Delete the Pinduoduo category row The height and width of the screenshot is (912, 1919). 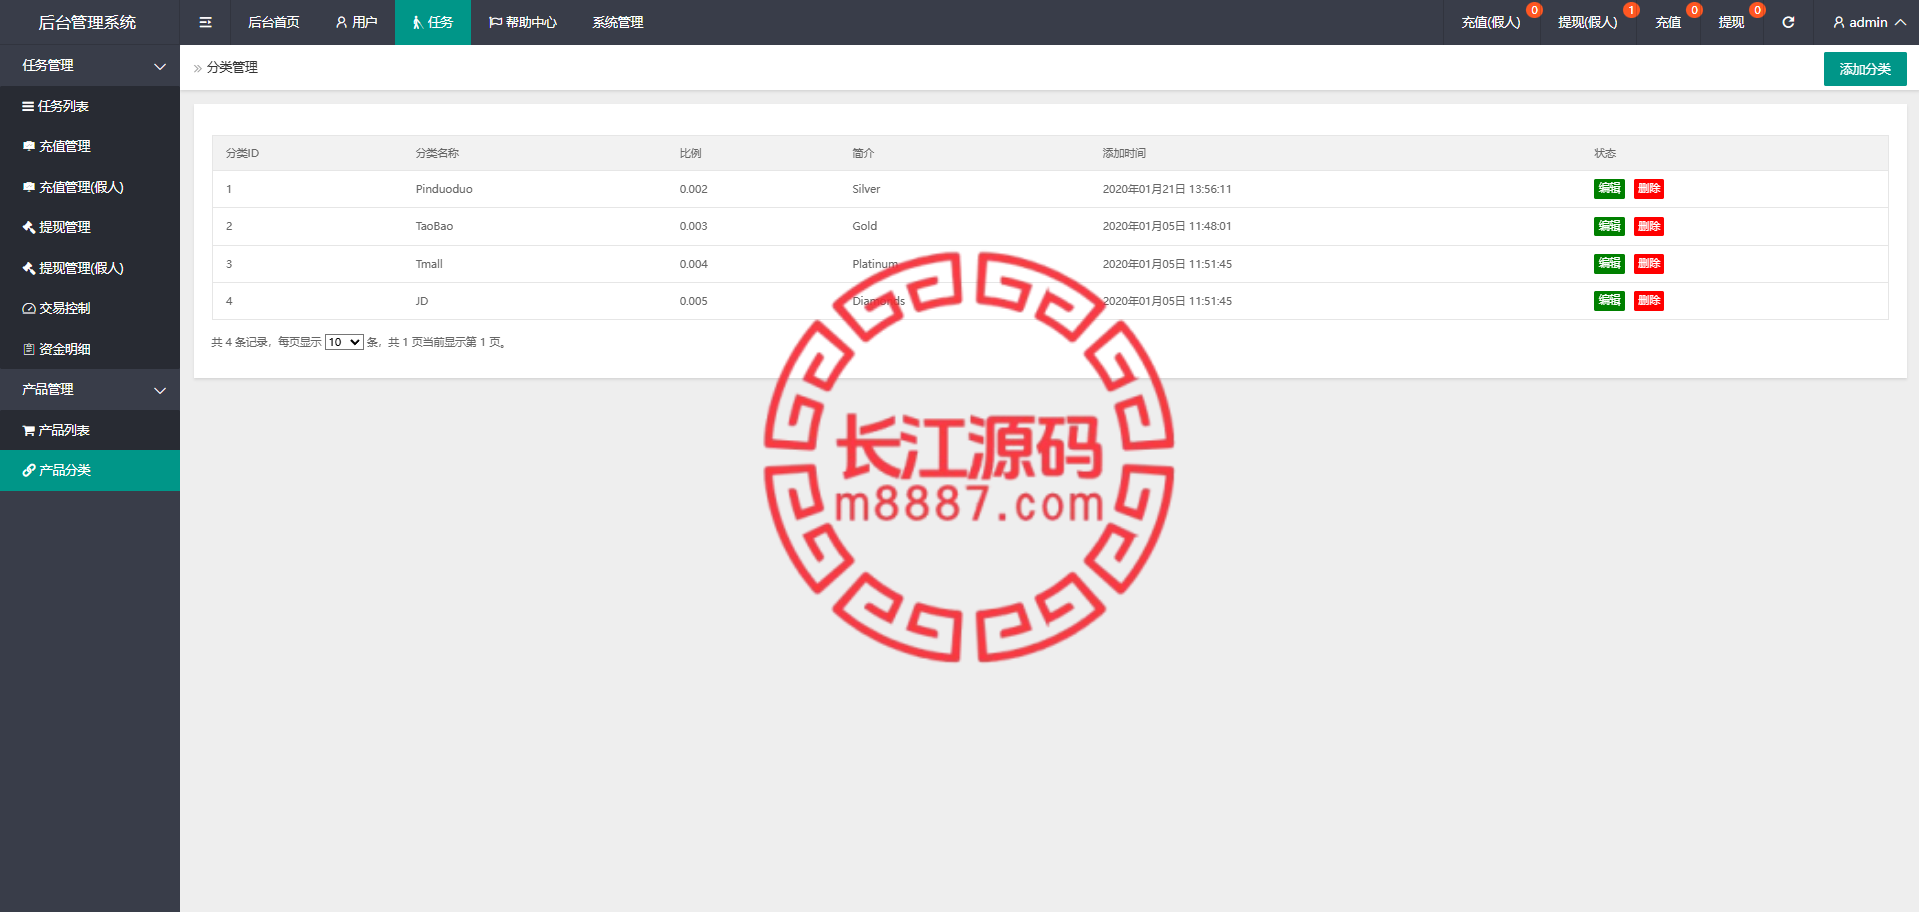pos(1649,188)
